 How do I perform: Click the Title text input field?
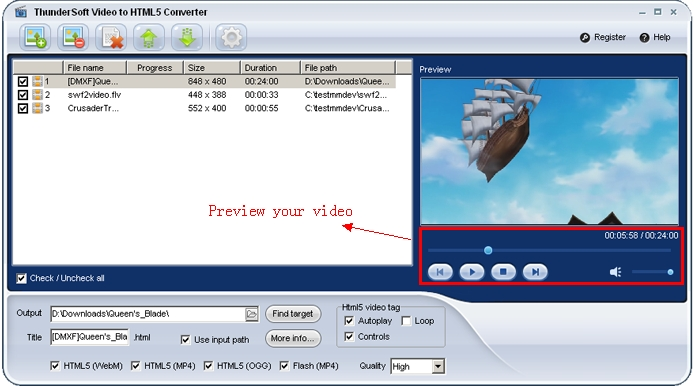coord(90,337)
